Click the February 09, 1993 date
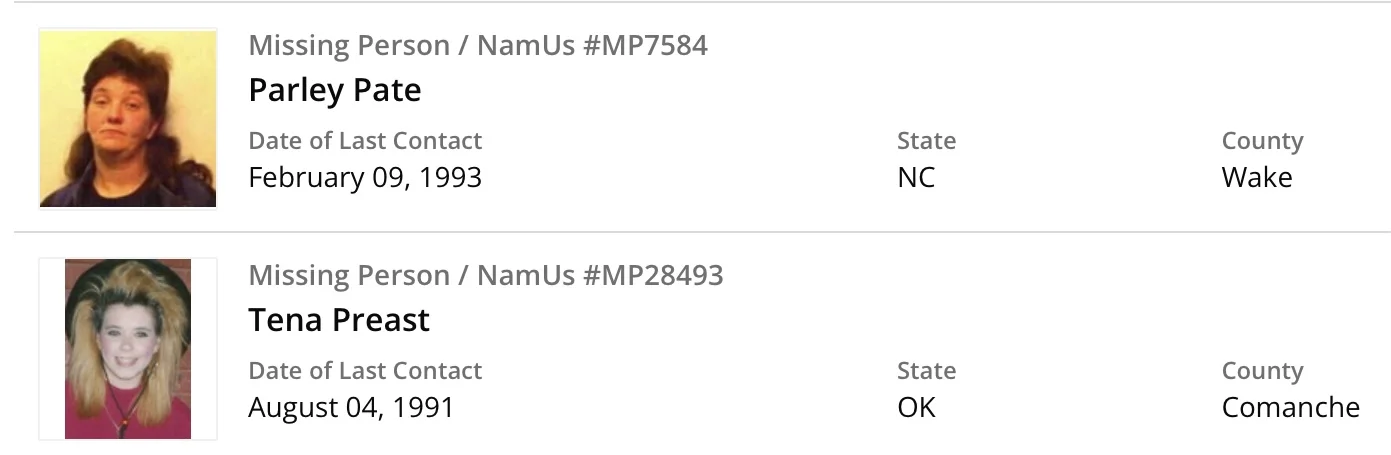Viewport: 1391px width, 455px height. click(365, 178)
